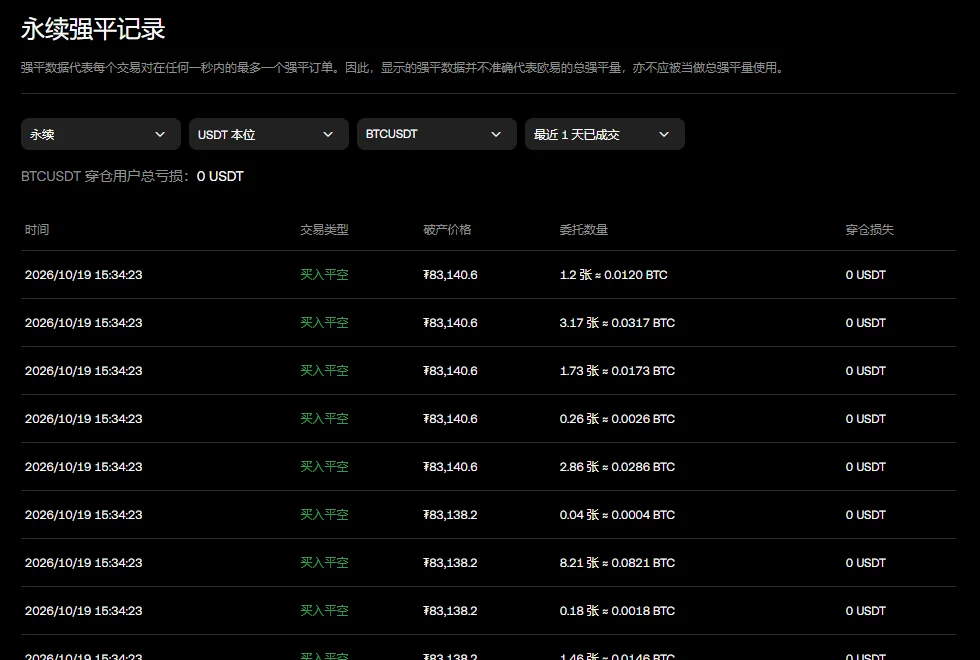
Task: Click the 永续强平记录 page title
Action: (93, 29)
